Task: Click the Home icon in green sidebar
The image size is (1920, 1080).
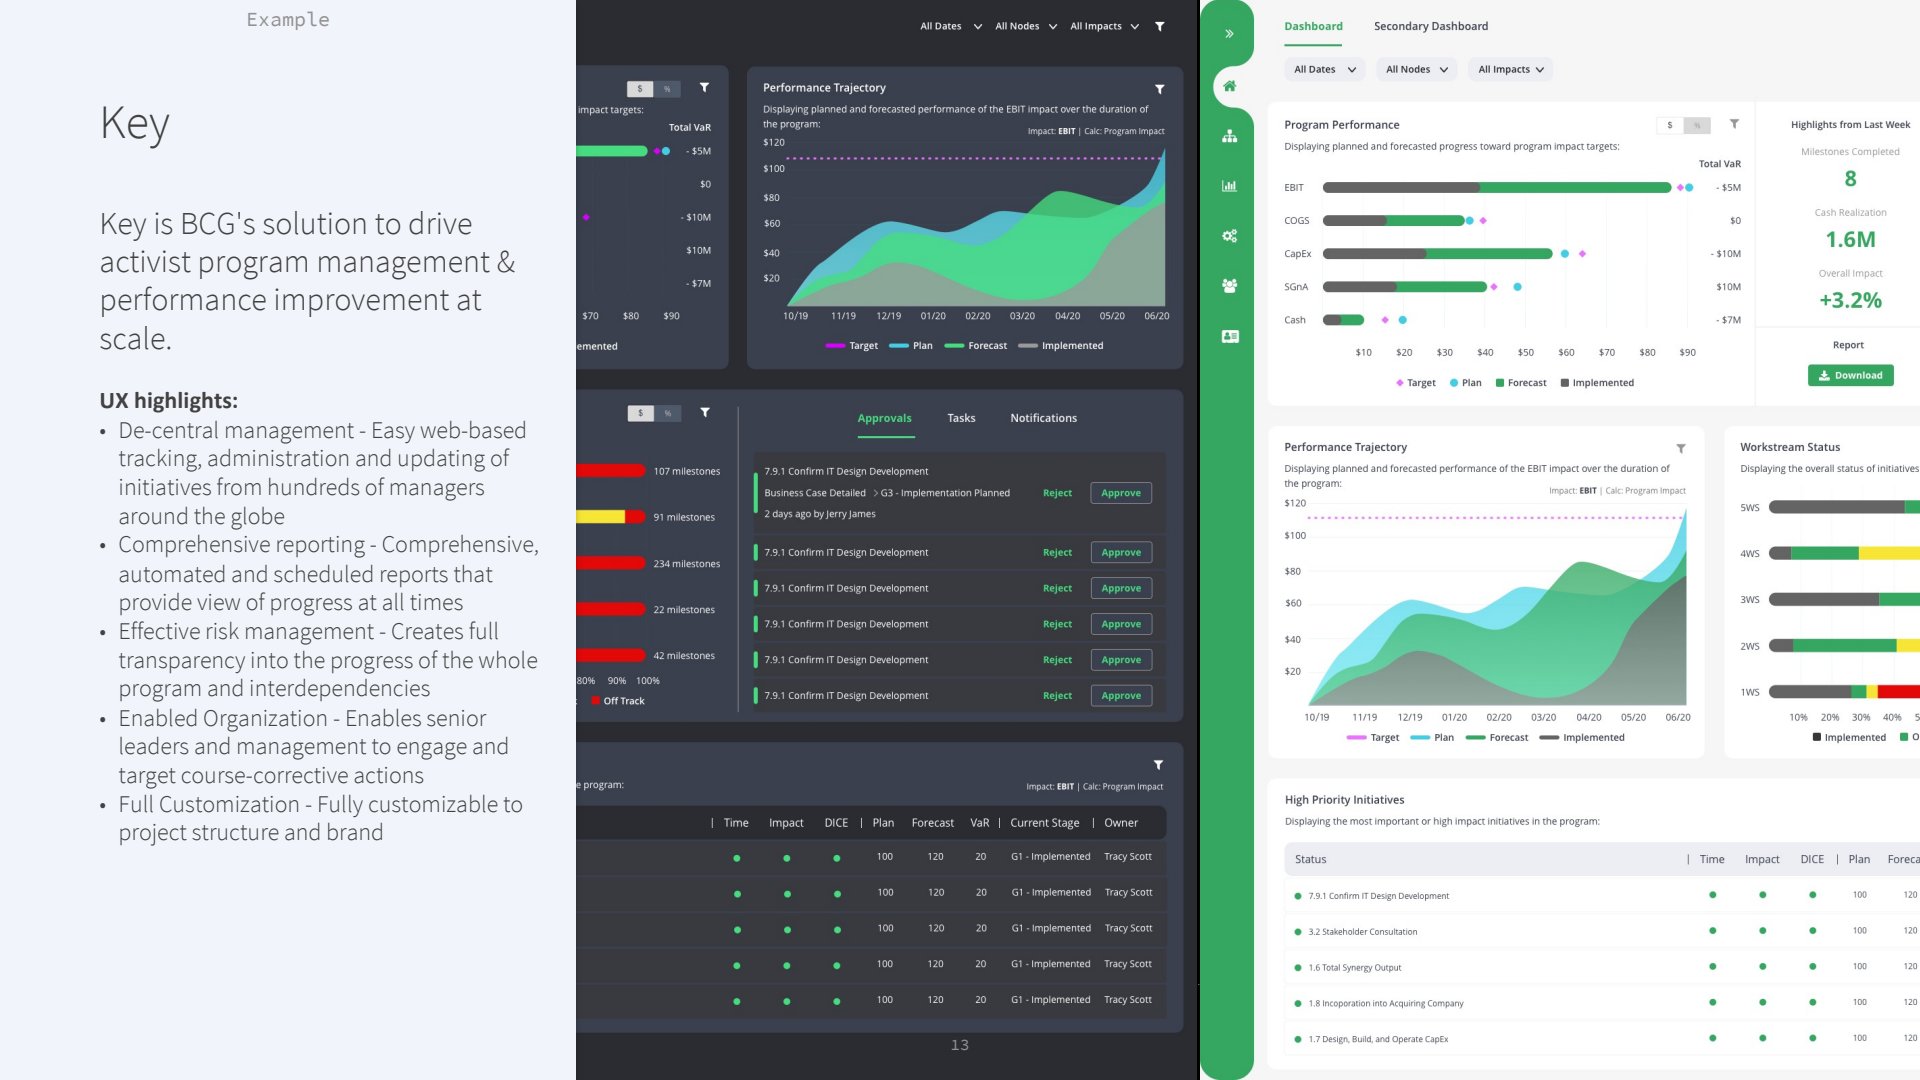Action: coord(1229,86)
